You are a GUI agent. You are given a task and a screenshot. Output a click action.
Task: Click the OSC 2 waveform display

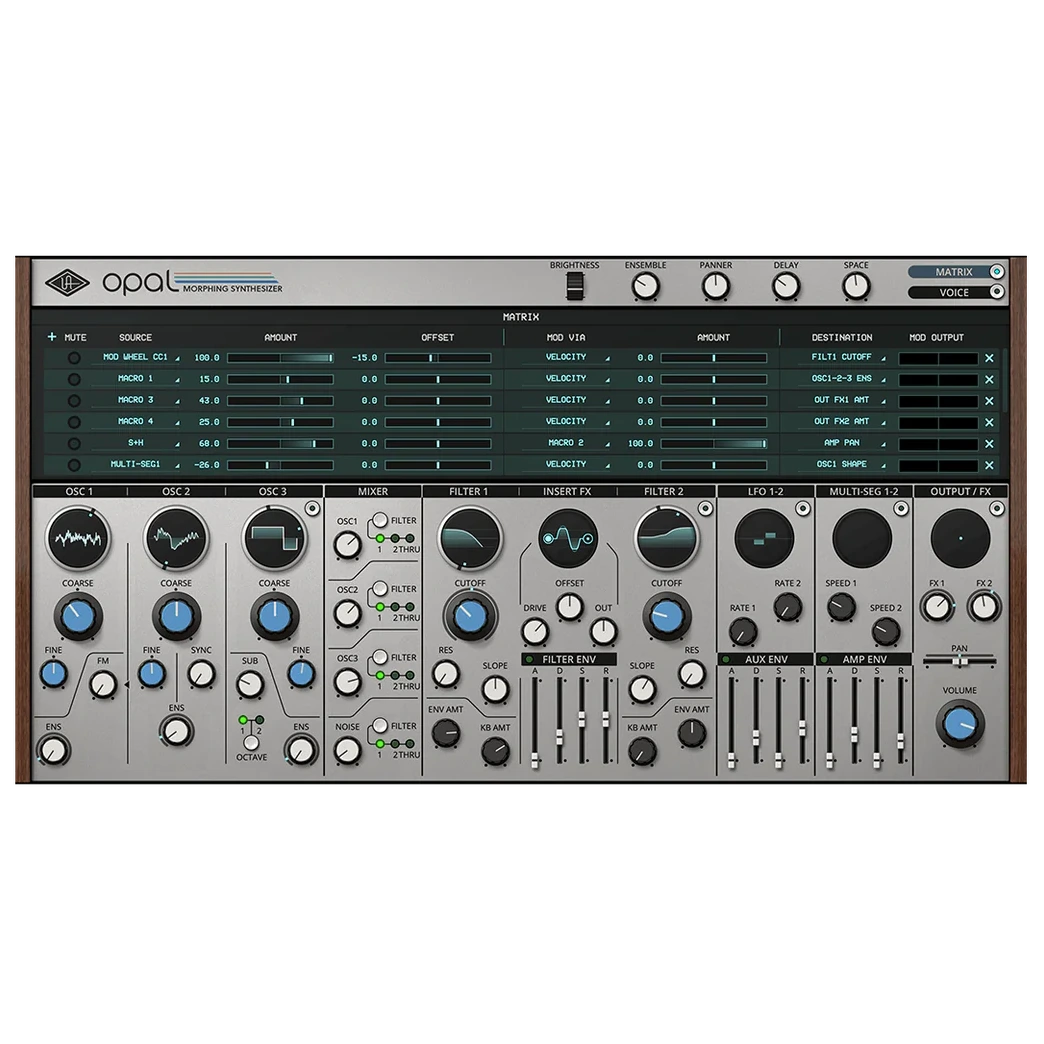tap(176, 538)
